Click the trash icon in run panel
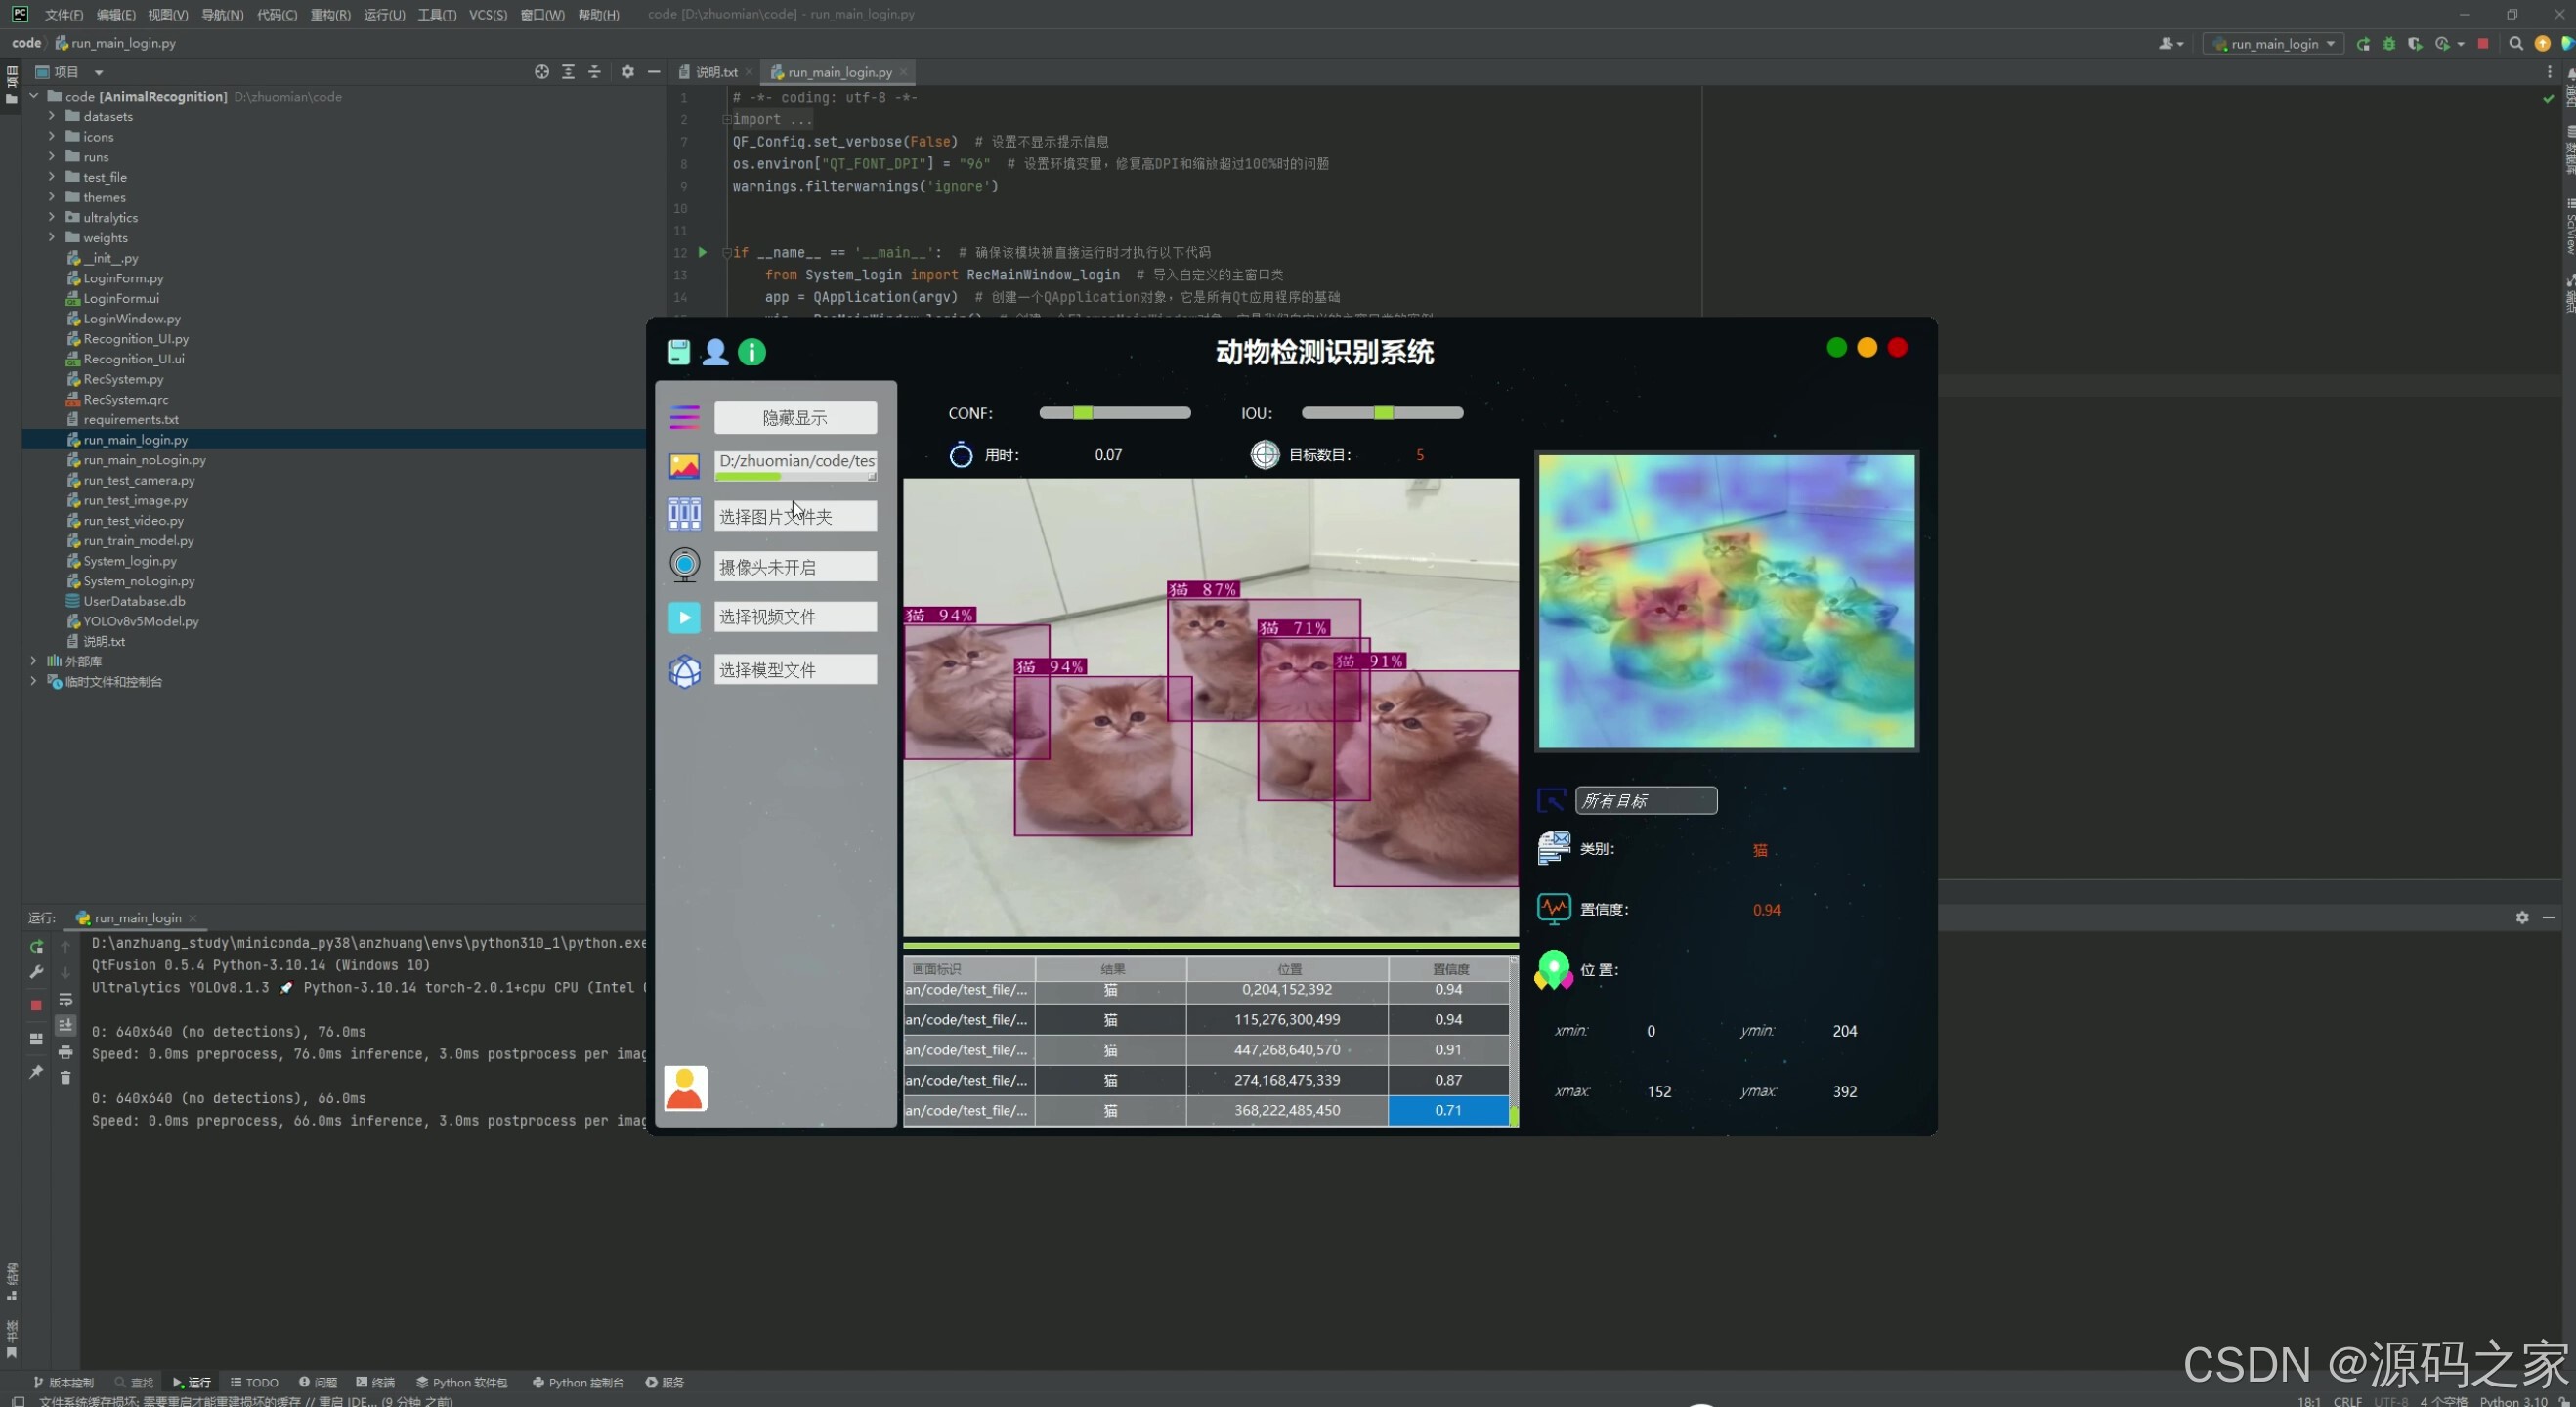 click(x=65, y=1077)
